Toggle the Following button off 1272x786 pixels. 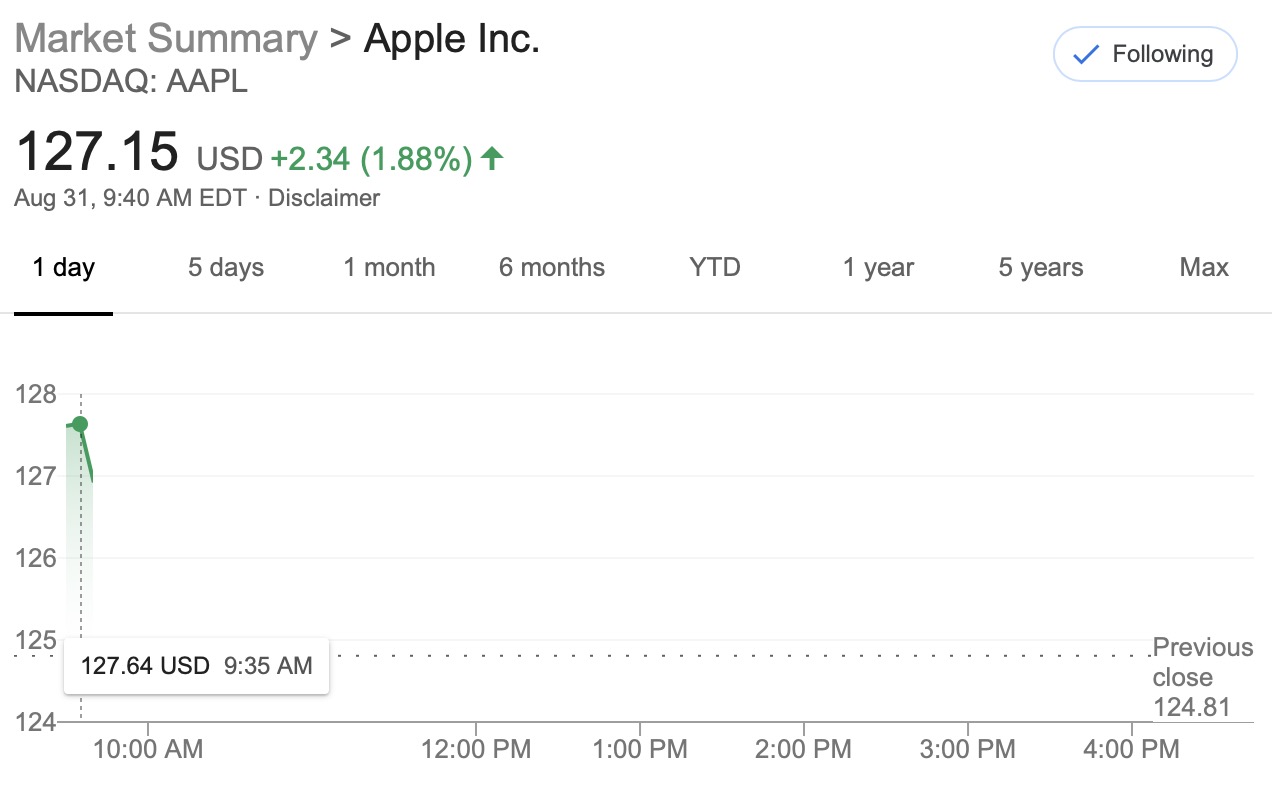pyautogui.click(x=1145, y=55)
